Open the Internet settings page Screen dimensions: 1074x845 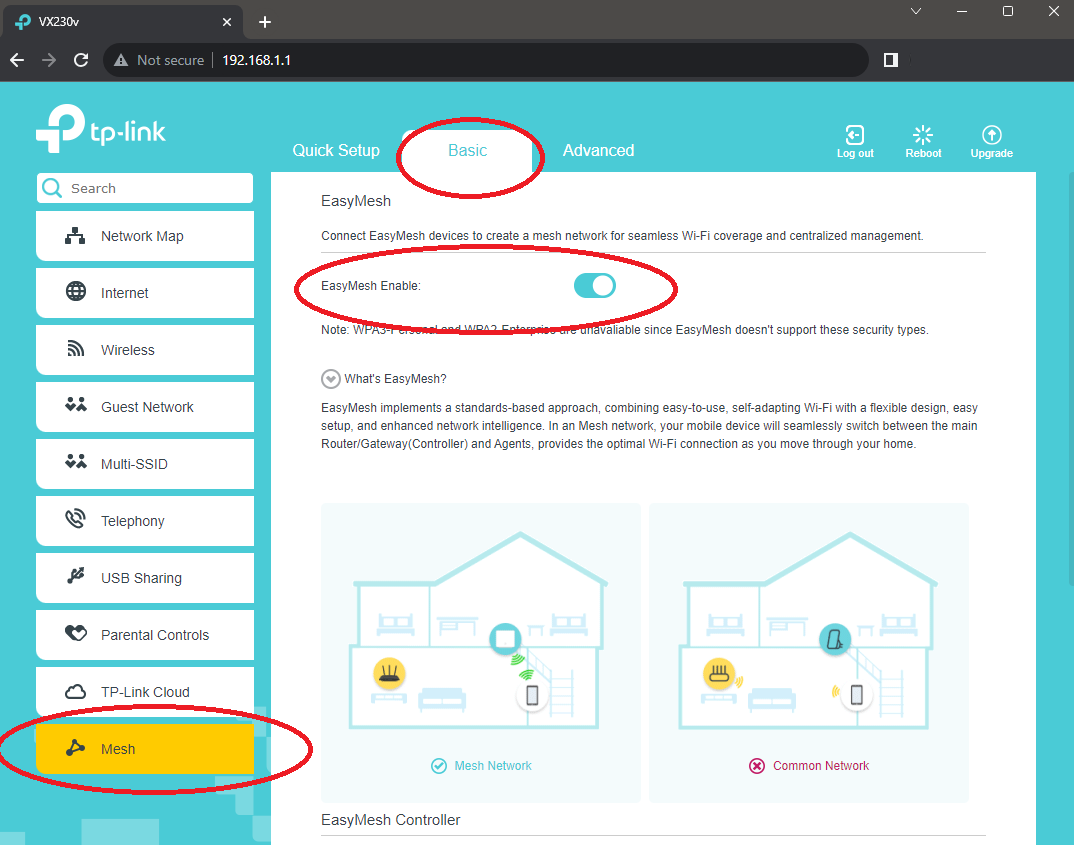pyautogui.click(x=144, y=293)
